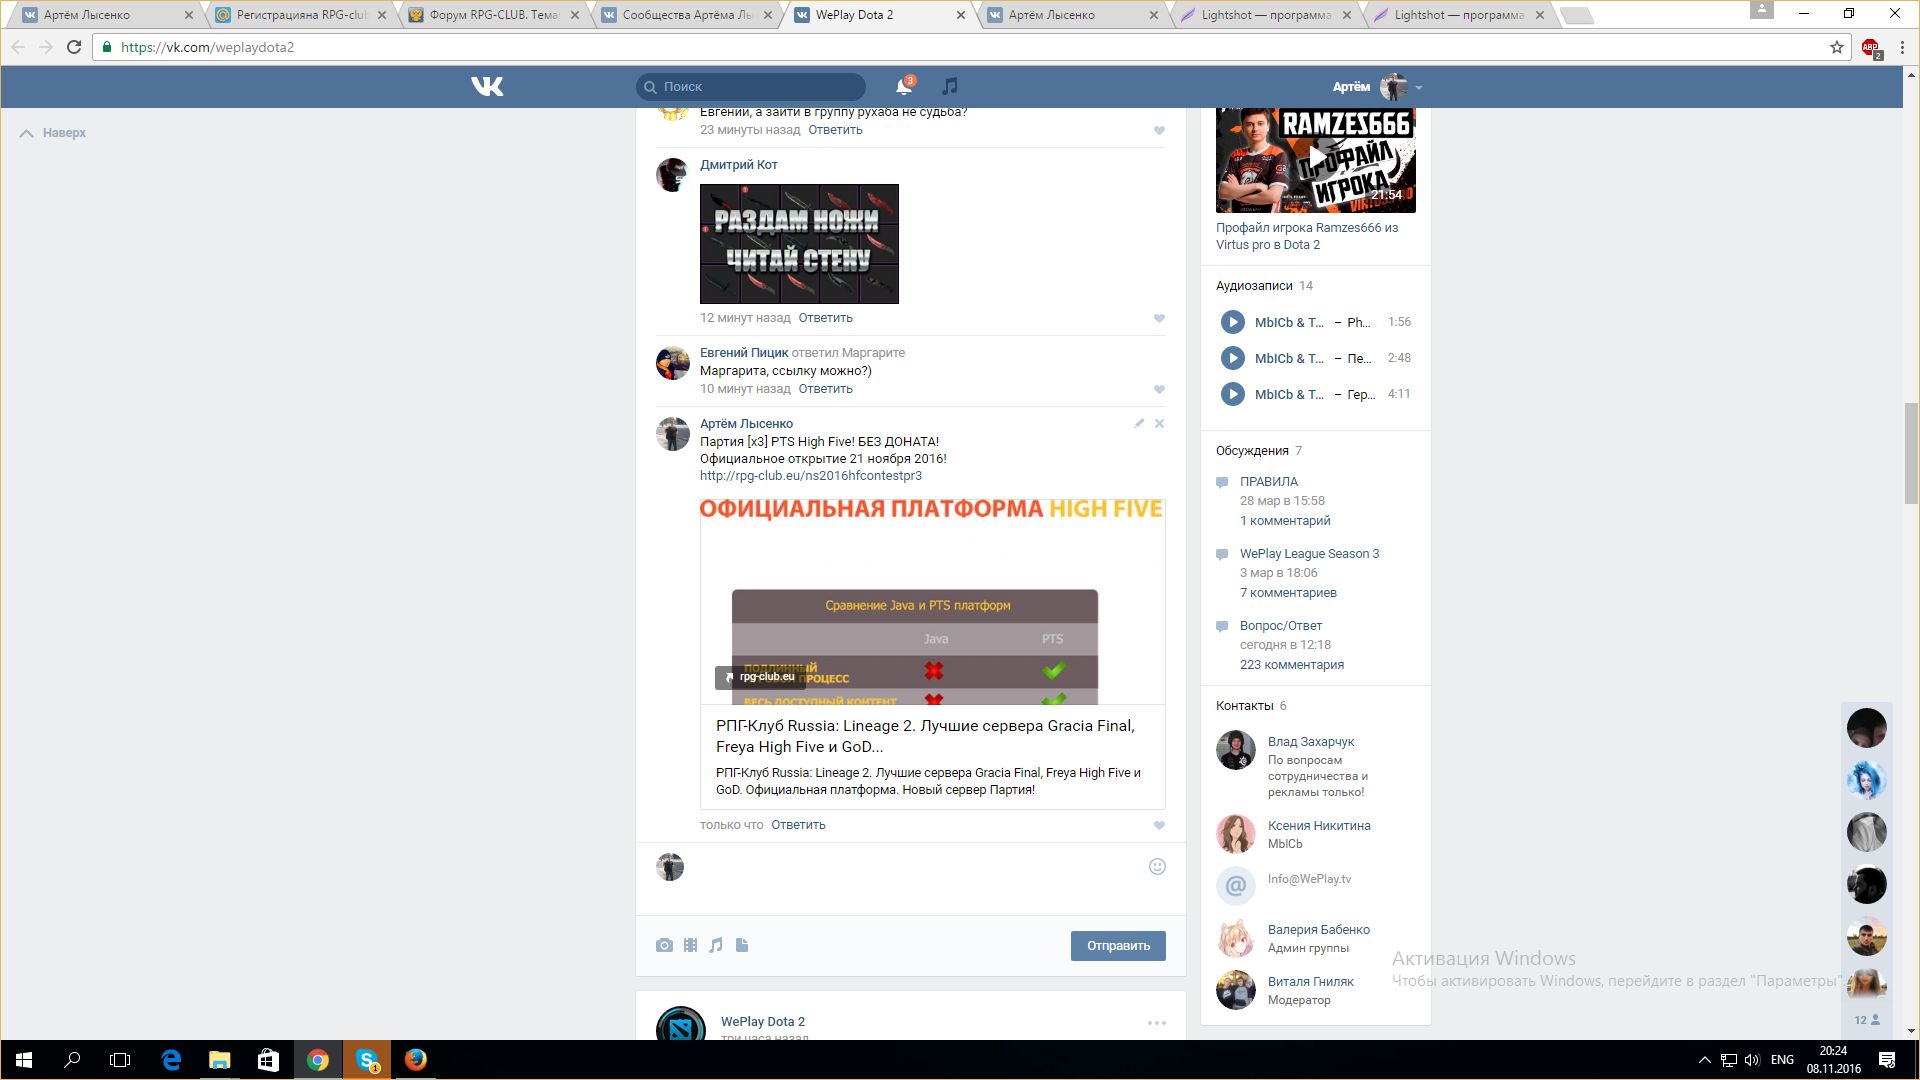1920x1080 pixels.
Task: Click the VK logo home icon
Action: [487, 87]
